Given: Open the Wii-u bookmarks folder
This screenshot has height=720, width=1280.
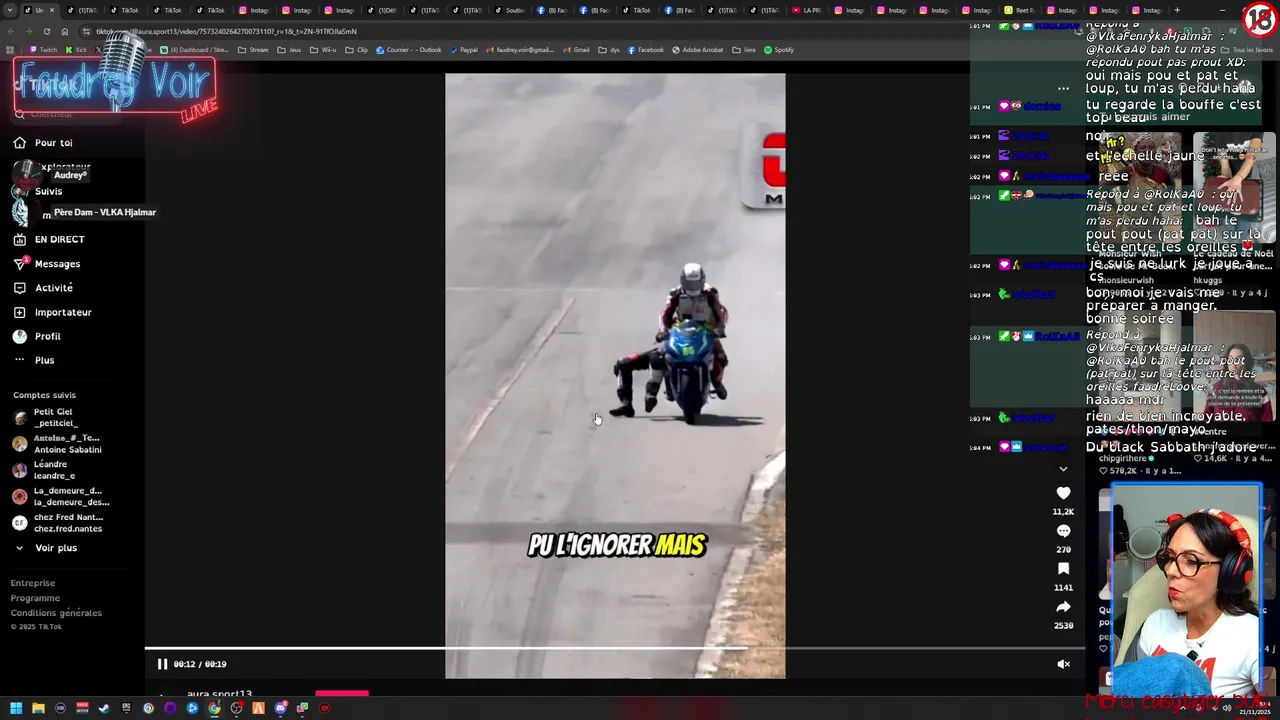Looking at the screenshot, I should coord(323,50).
